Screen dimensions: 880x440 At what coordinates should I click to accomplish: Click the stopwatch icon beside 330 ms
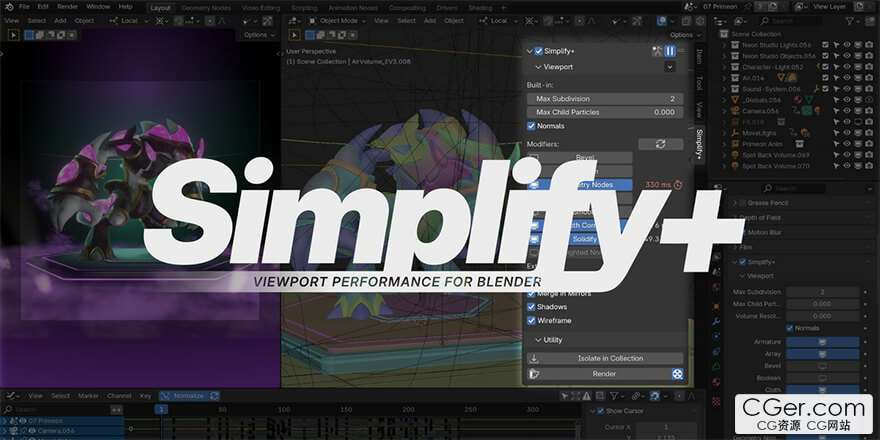(678, 185)
